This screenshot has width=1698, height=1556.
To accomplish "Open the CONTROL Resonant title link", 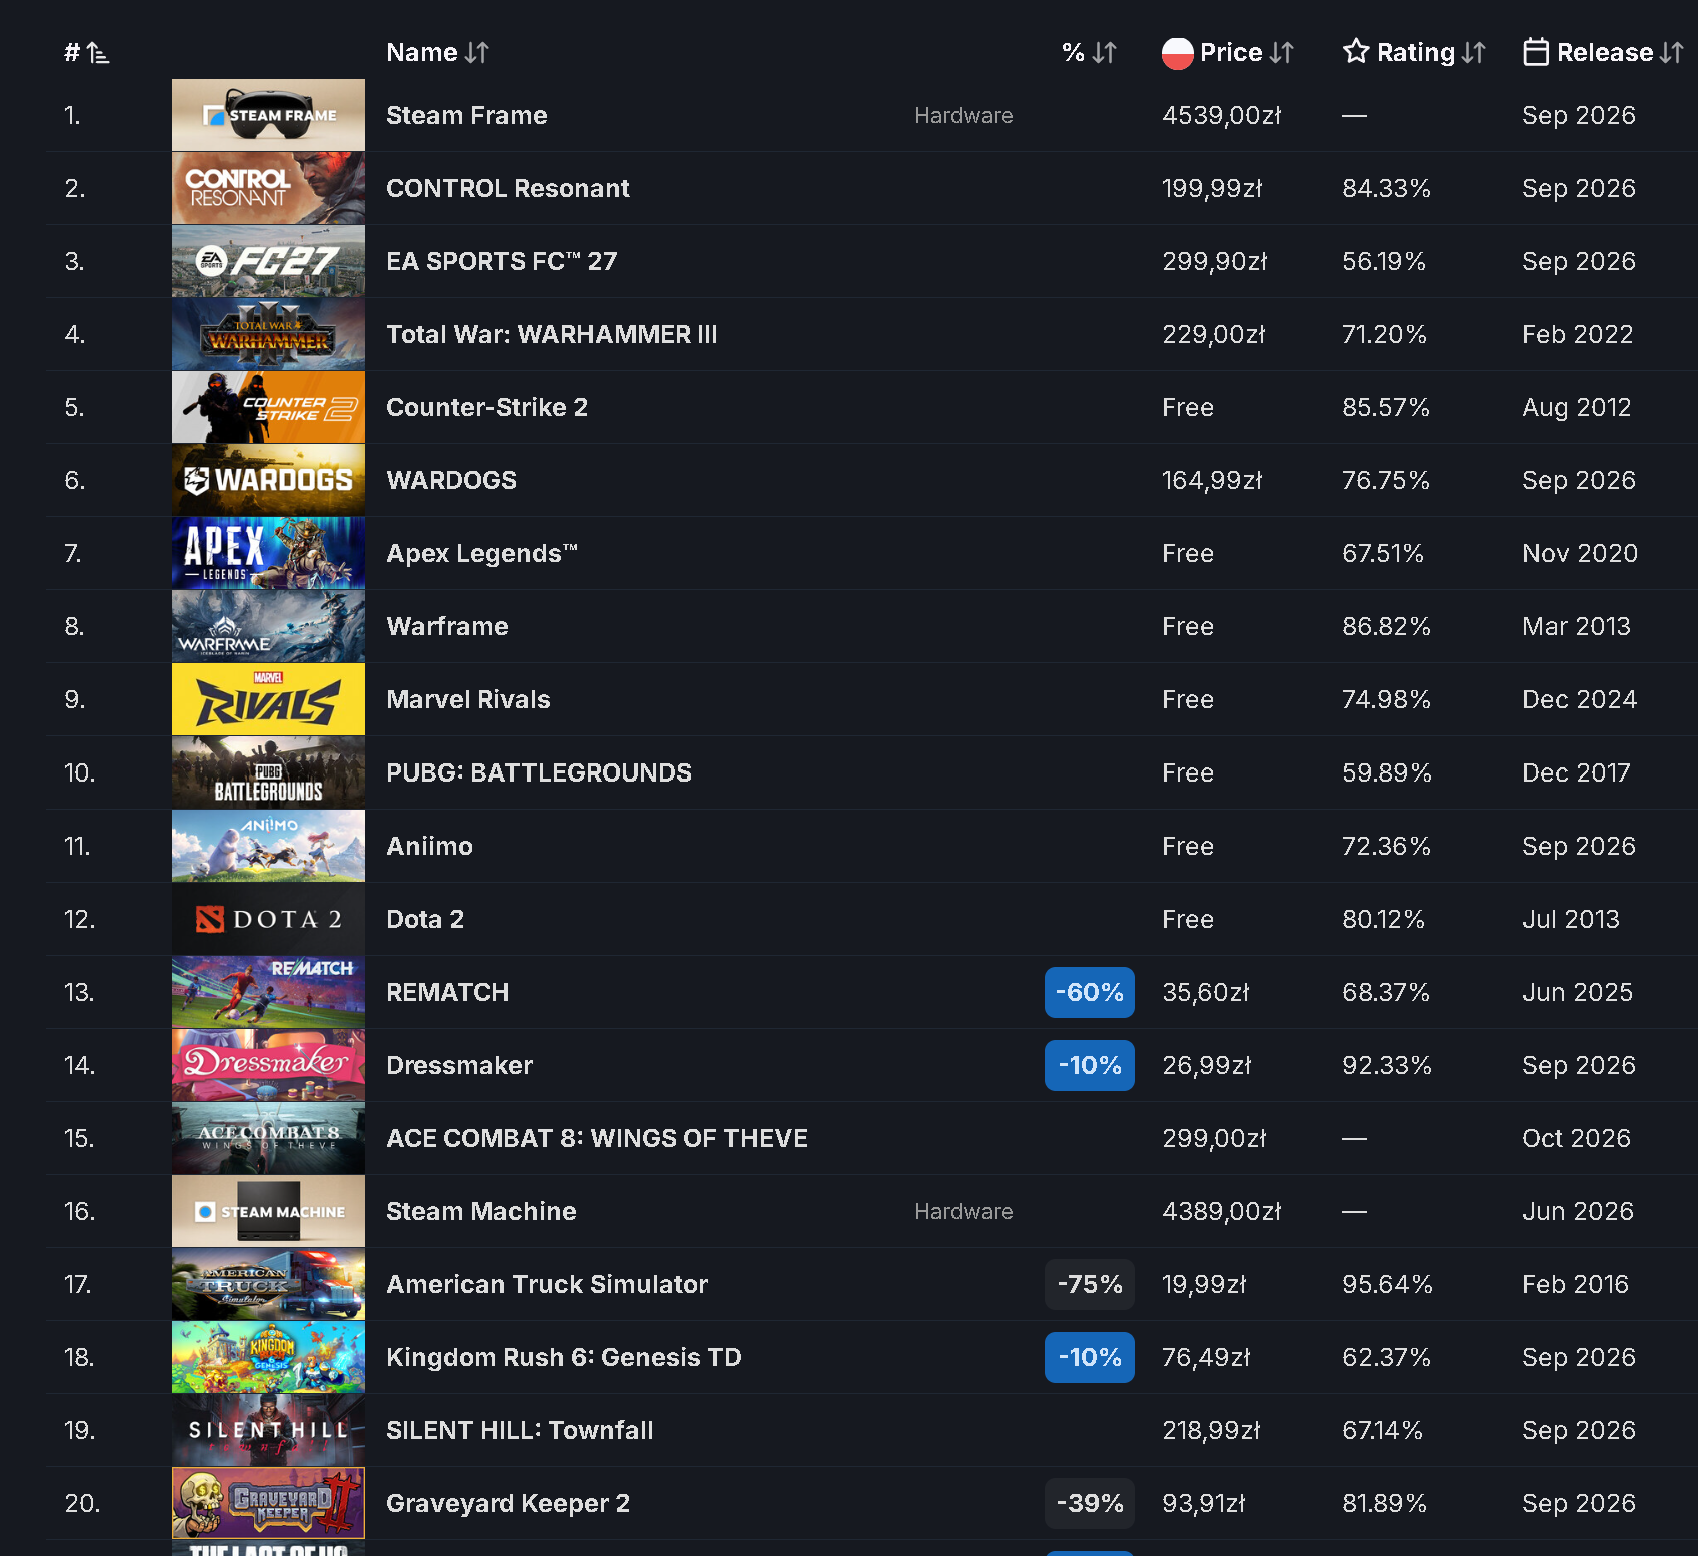I will (508, 188).
